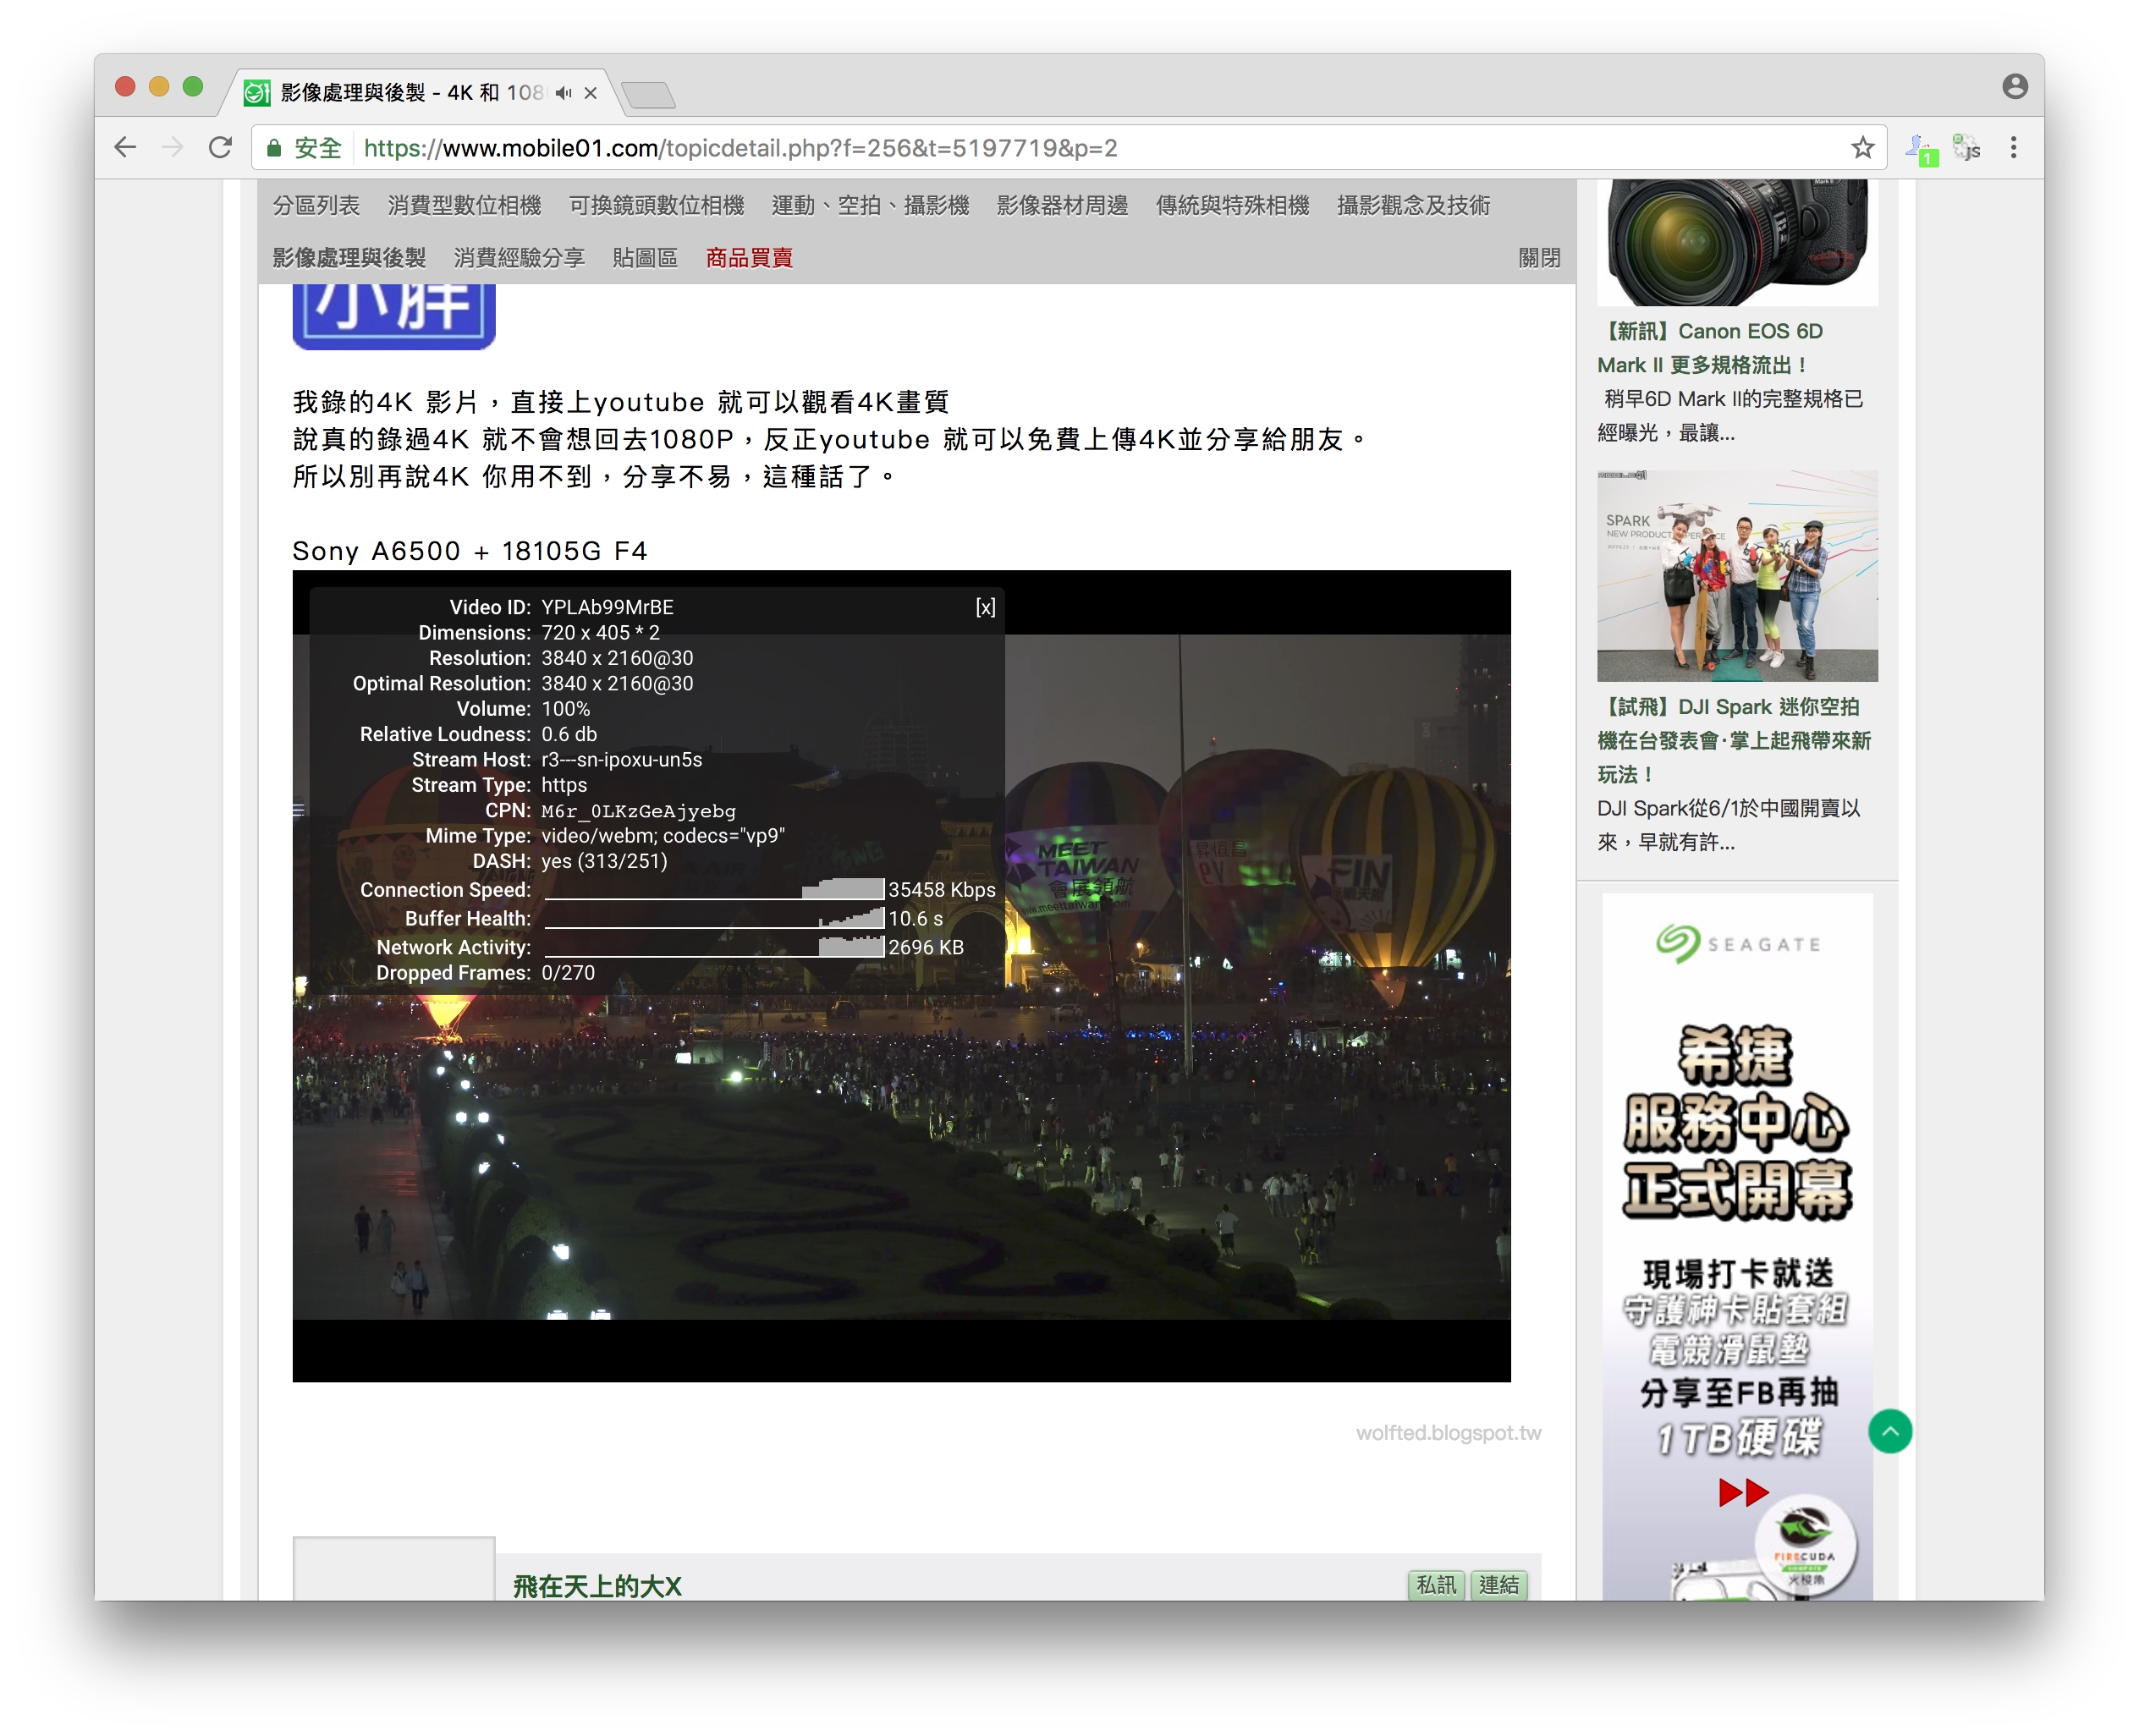This screenshot has height=1736, width=2139.
Task: Open the Chrome three-dot menu
Action: (2013, 148)
